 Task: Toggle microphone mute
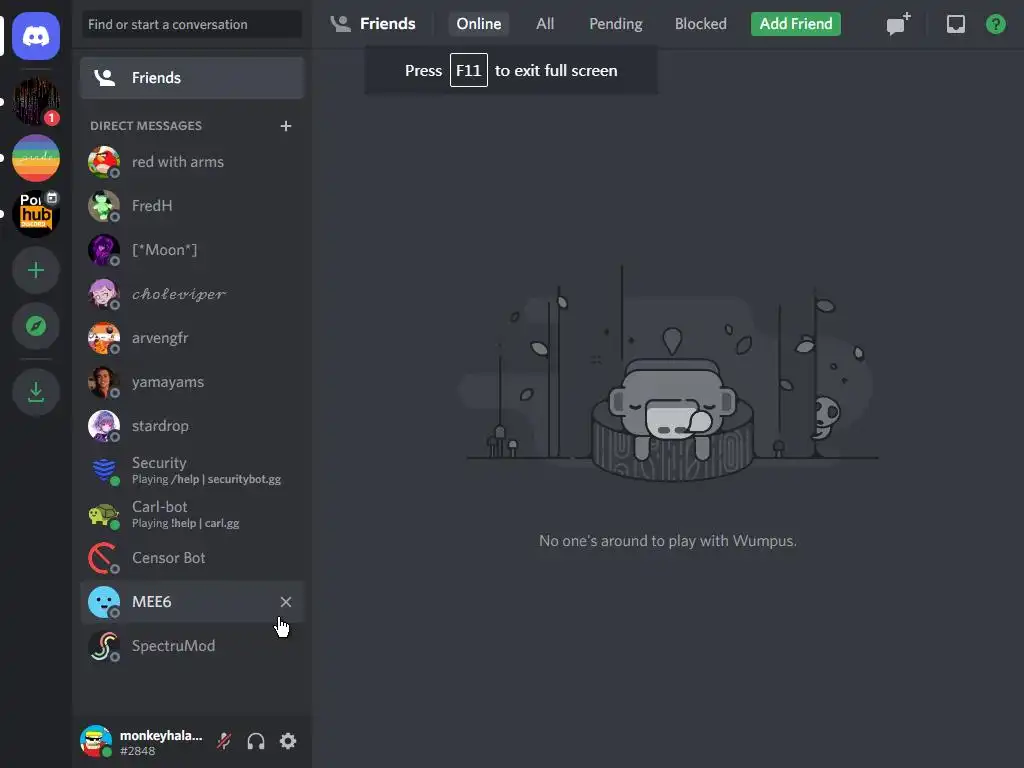(x=224, y=741)
